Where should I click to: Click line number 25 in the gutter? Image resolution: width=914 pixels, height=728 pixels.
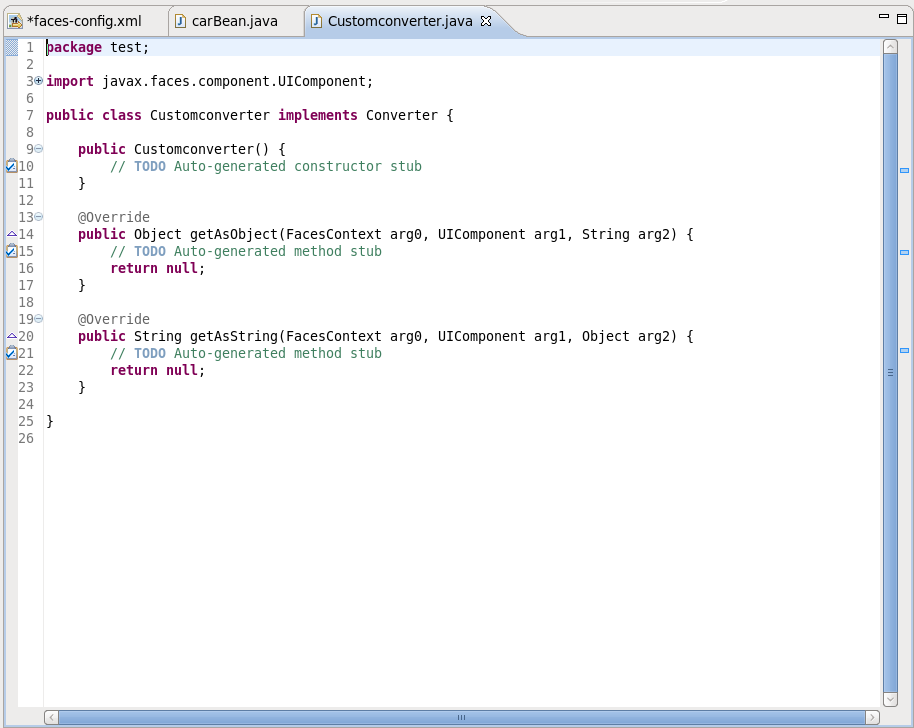[x=26, y=421]
